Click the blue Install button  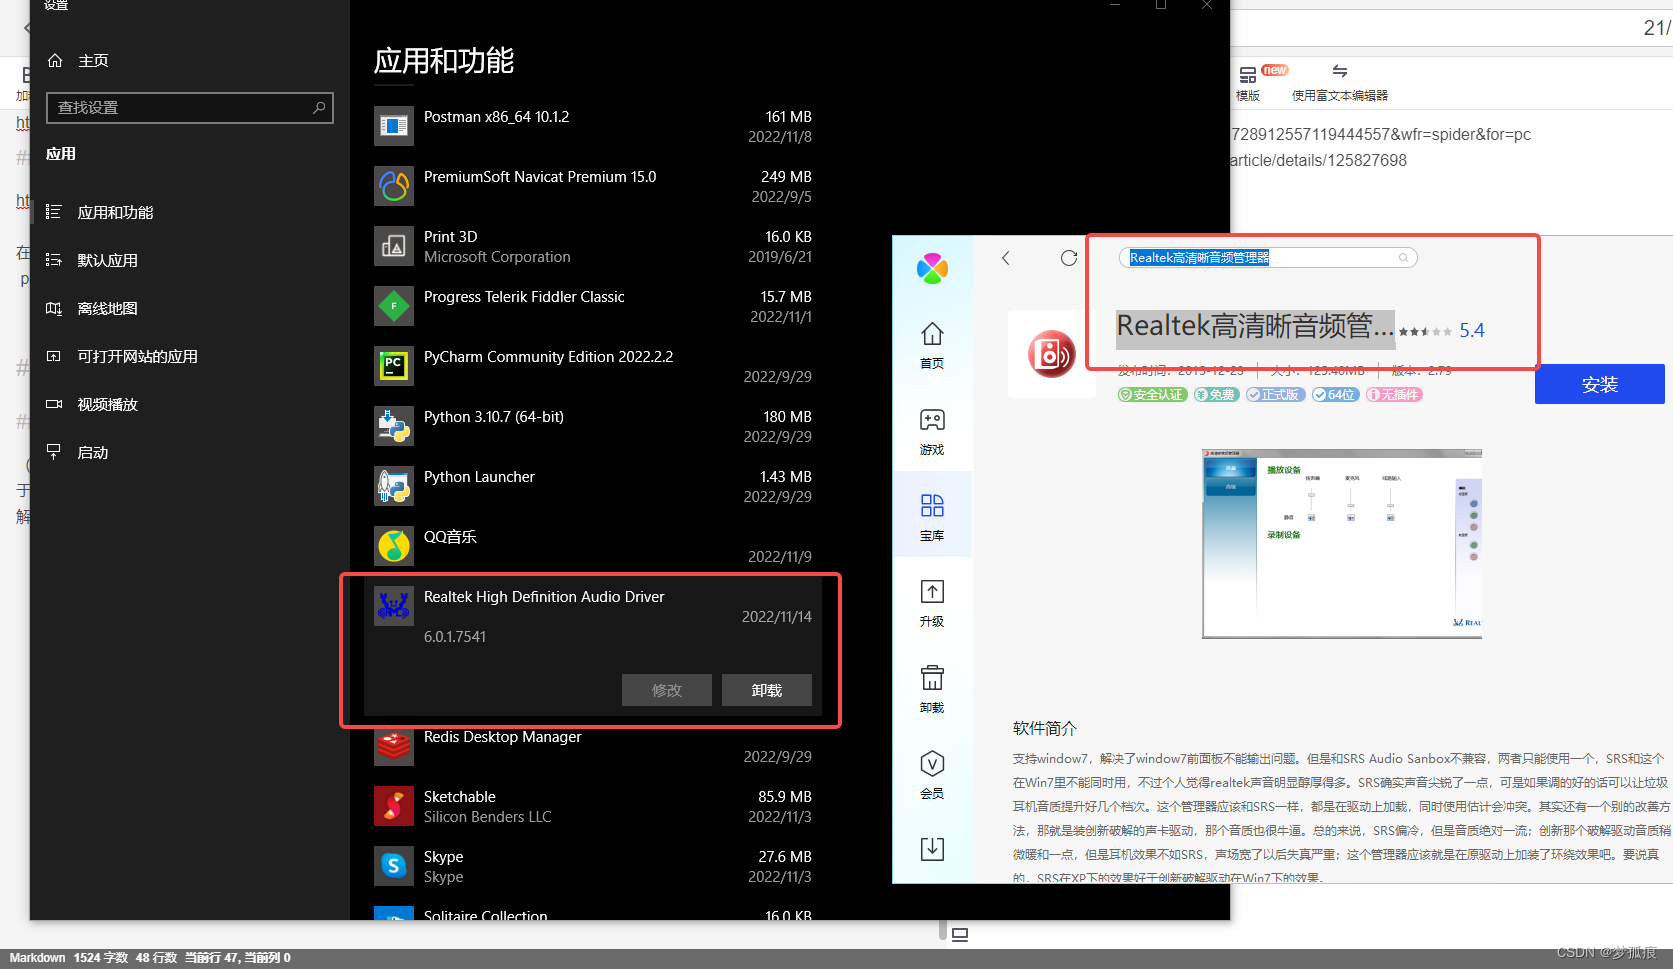coord(1599,384)
